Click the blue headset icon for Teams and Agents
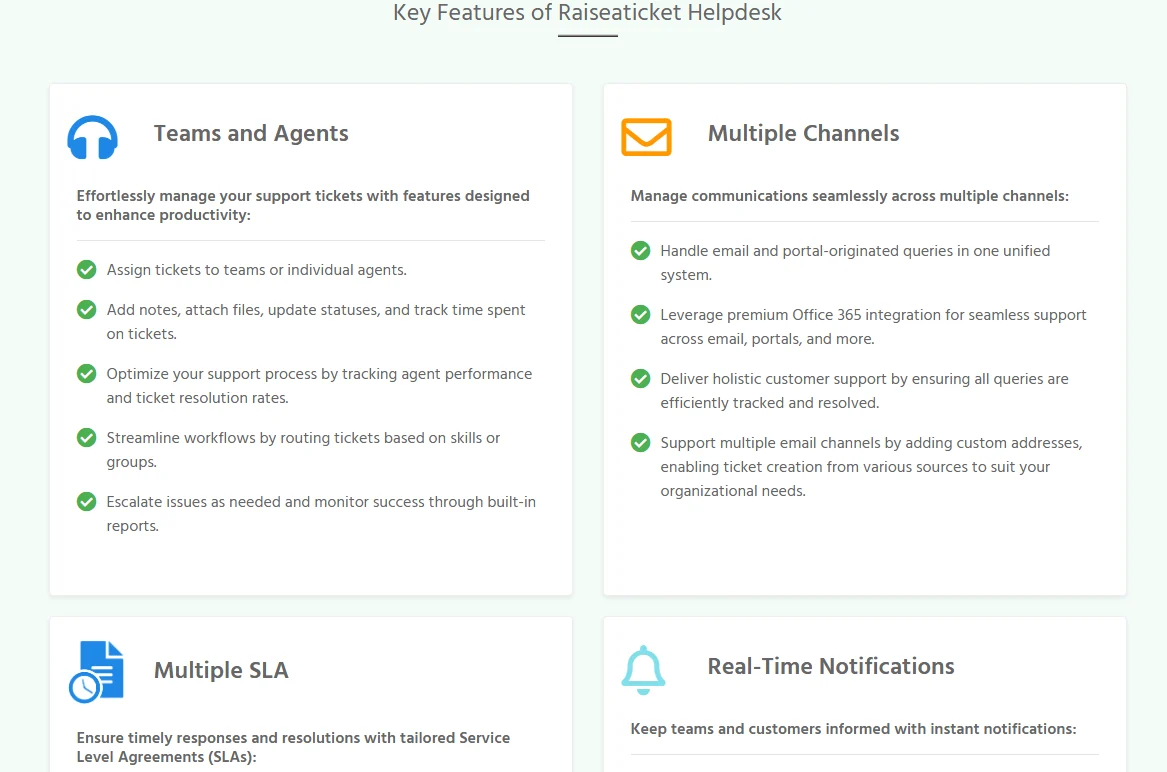 click(92, 138)
